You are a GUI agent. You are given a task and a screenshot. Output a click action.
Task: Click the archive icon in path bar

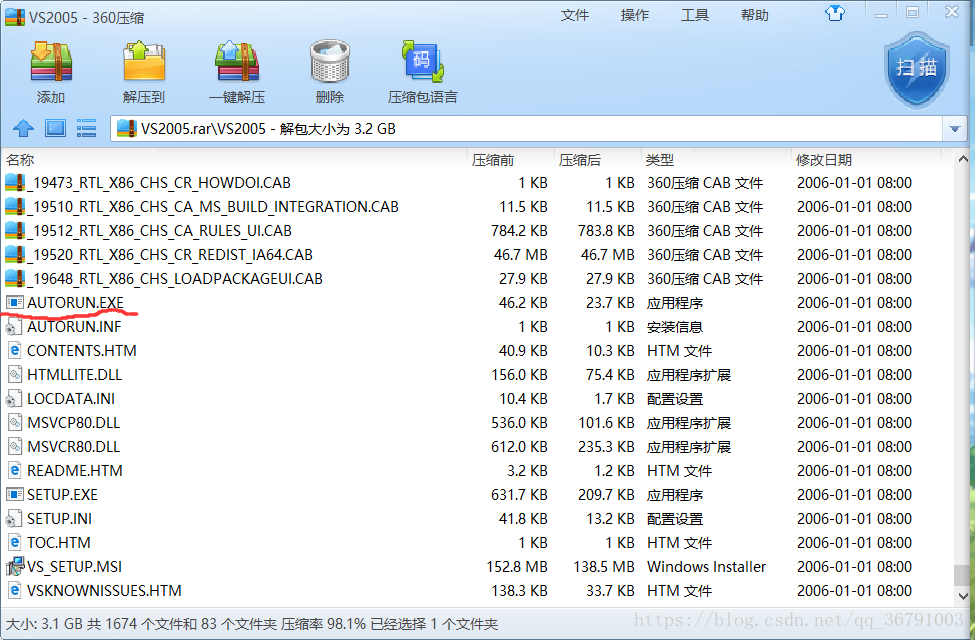pos(127,128)
